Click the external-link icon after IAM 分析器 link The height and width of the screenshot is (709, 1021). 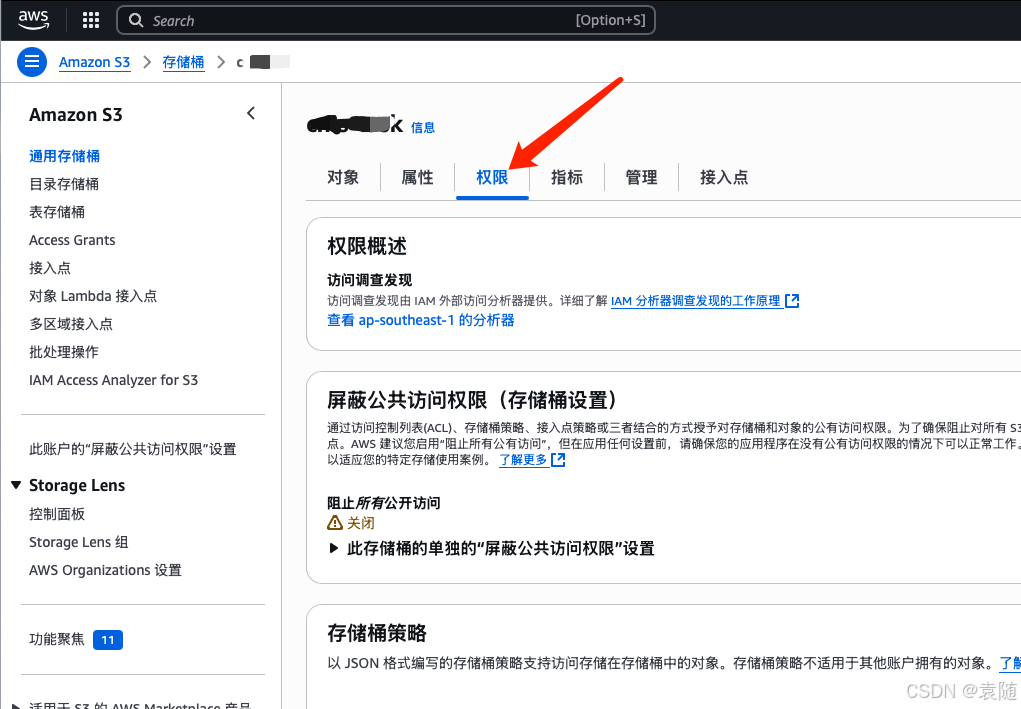(792, 301)
